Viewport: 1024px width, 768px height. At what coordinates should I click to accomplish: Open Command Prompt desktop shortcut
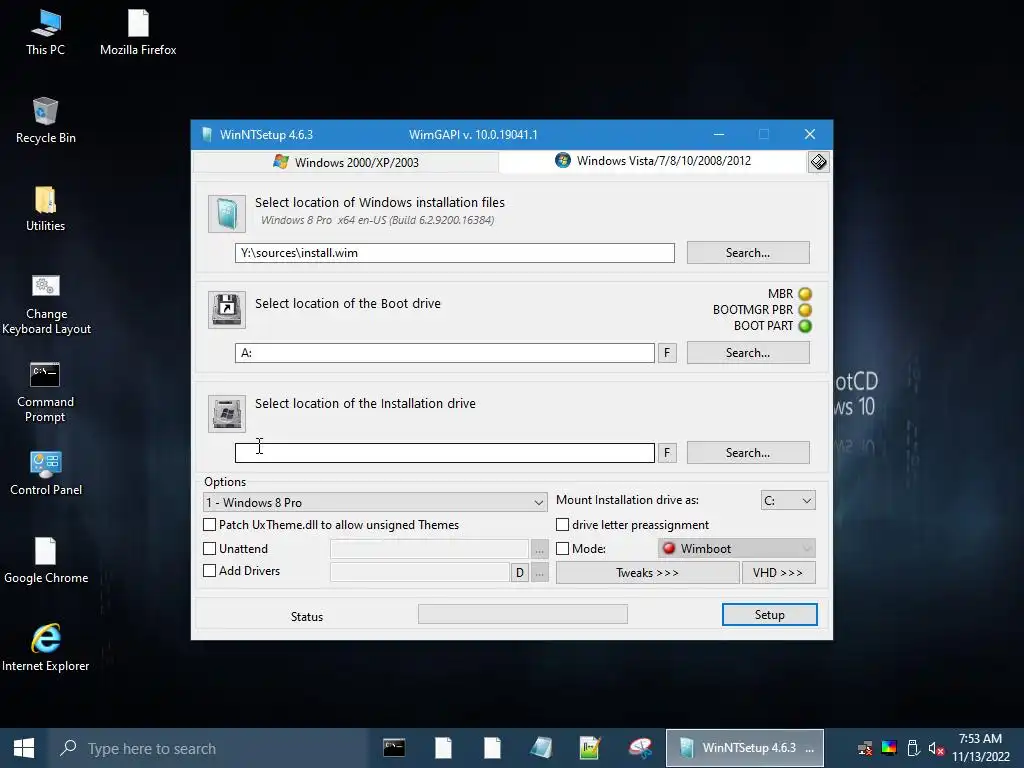[x=45, y=392]
